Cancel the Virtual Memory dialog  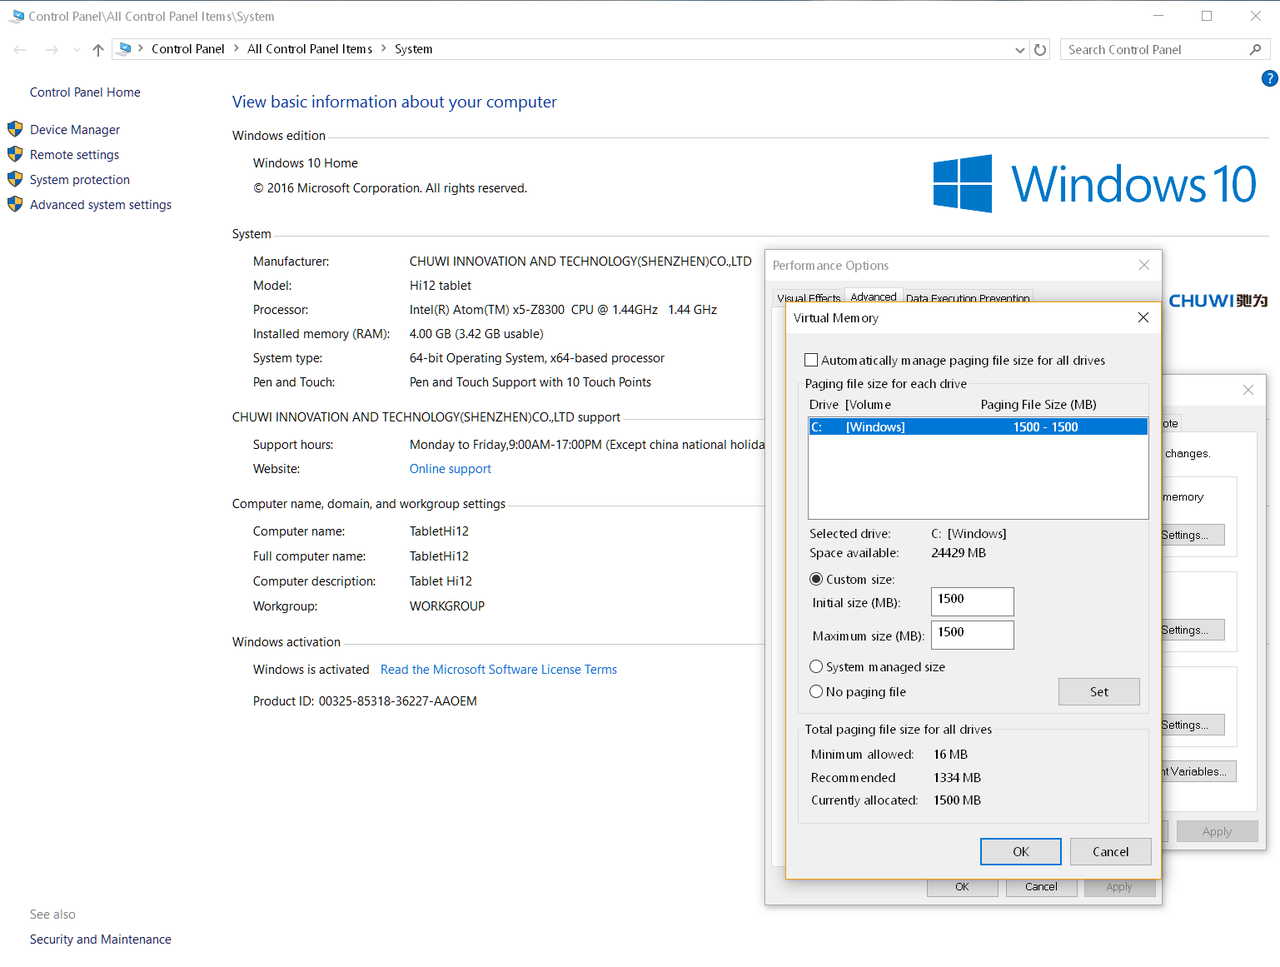(x=1110, y=852)
